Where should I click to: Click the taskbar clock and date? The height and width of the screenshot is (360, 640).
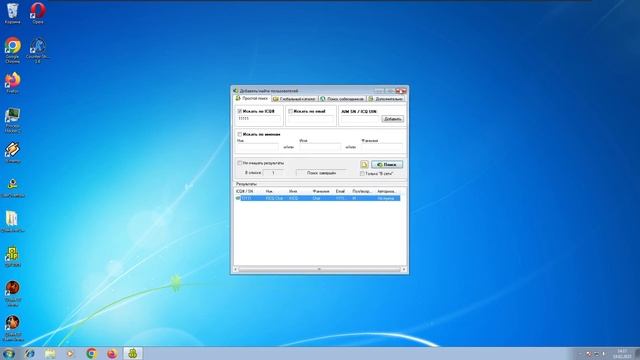click(622, 353)
